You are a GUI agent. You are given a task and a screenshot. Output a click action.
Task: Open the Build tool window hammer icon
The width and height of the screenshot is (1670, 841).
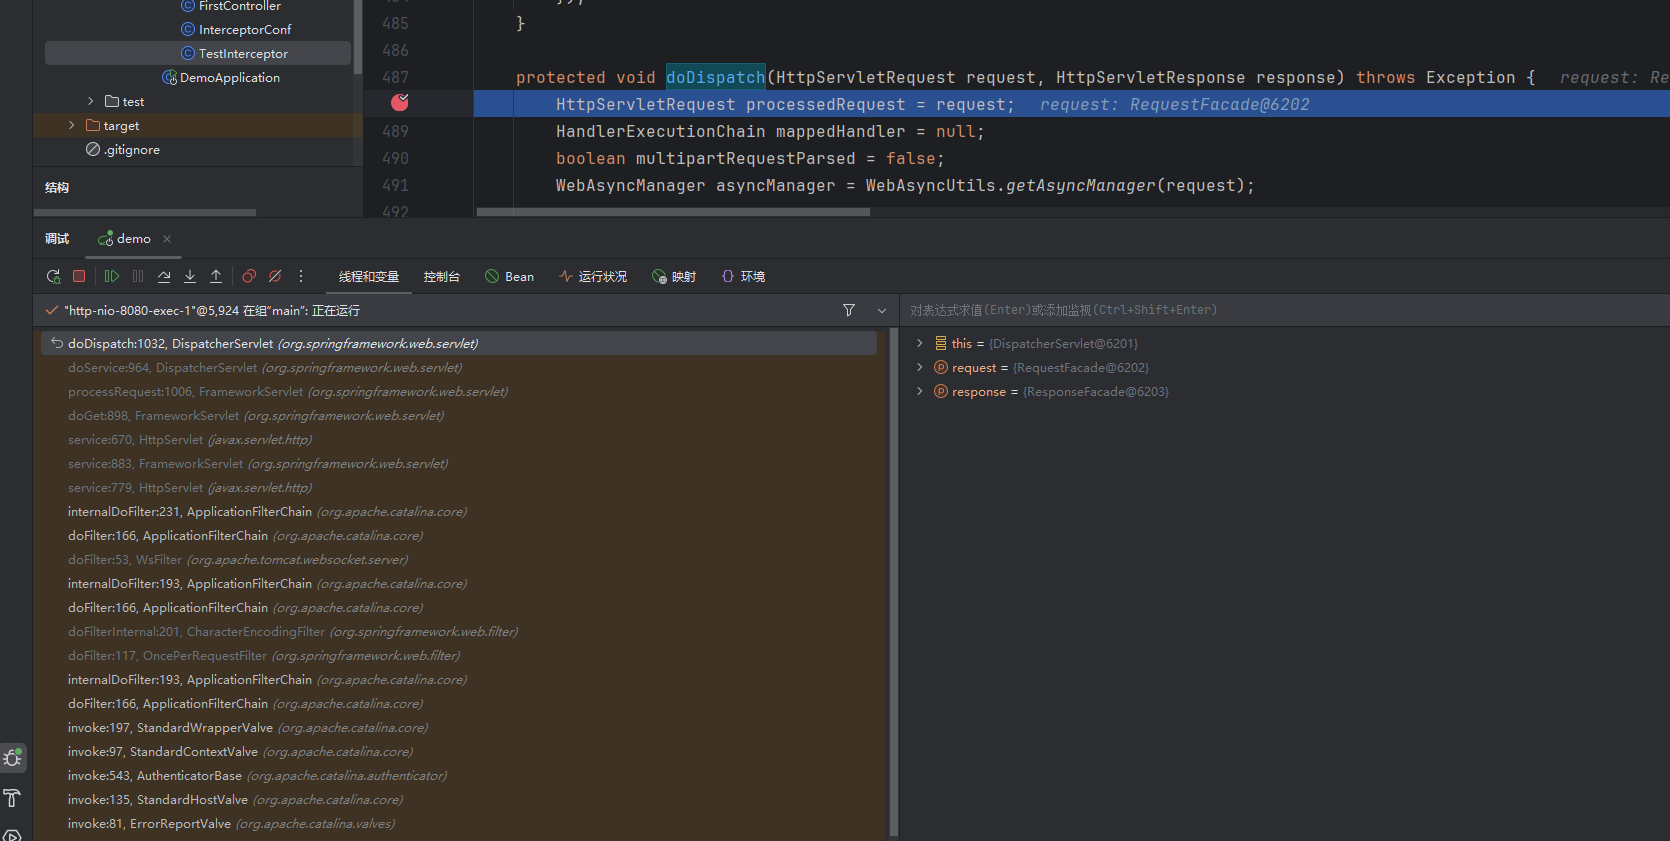tap(12, 798)
